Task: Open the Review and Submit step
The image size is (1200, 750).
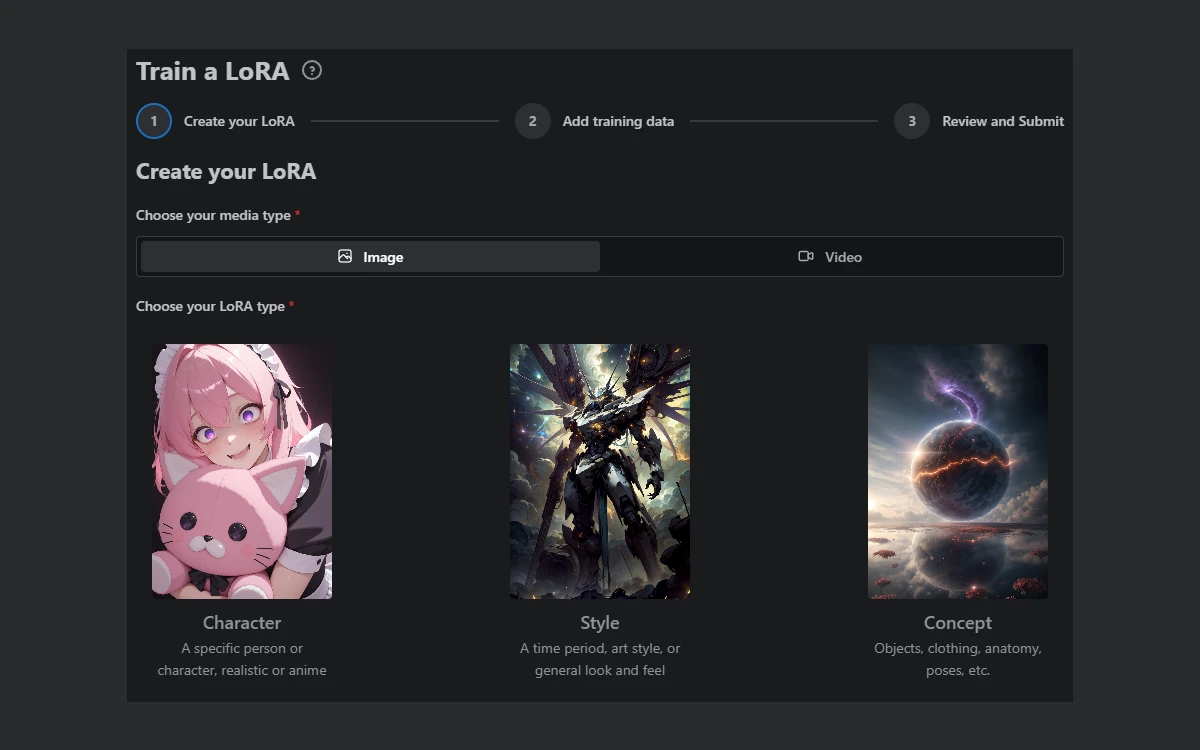Action: pos(1003,121)
